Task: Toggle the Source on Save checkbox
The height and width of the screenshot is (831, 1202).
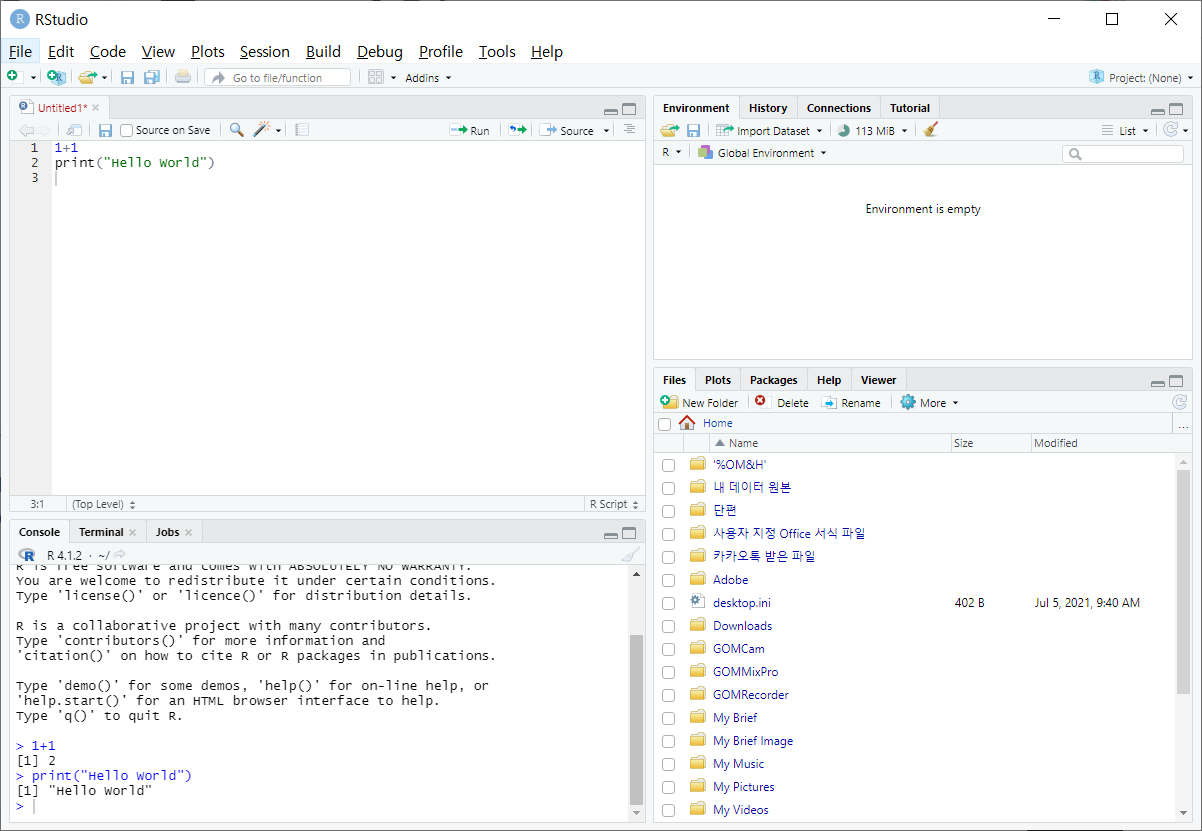Action: tap(127, 130)
